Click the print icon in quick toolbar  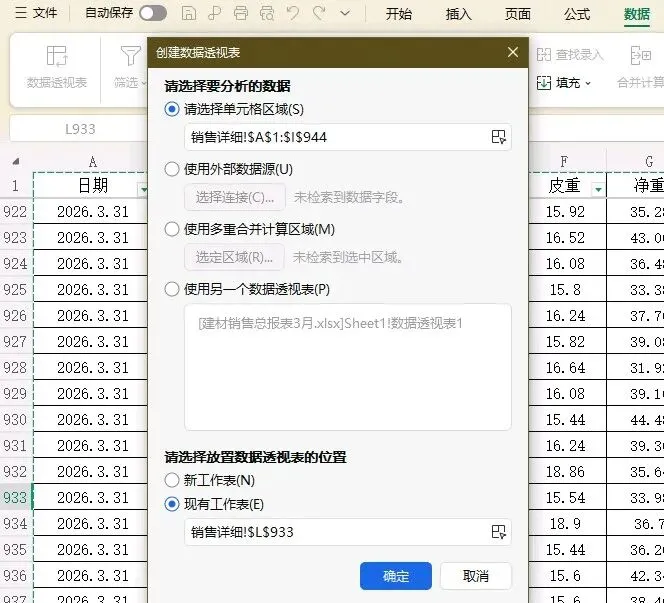pos(241,14)
